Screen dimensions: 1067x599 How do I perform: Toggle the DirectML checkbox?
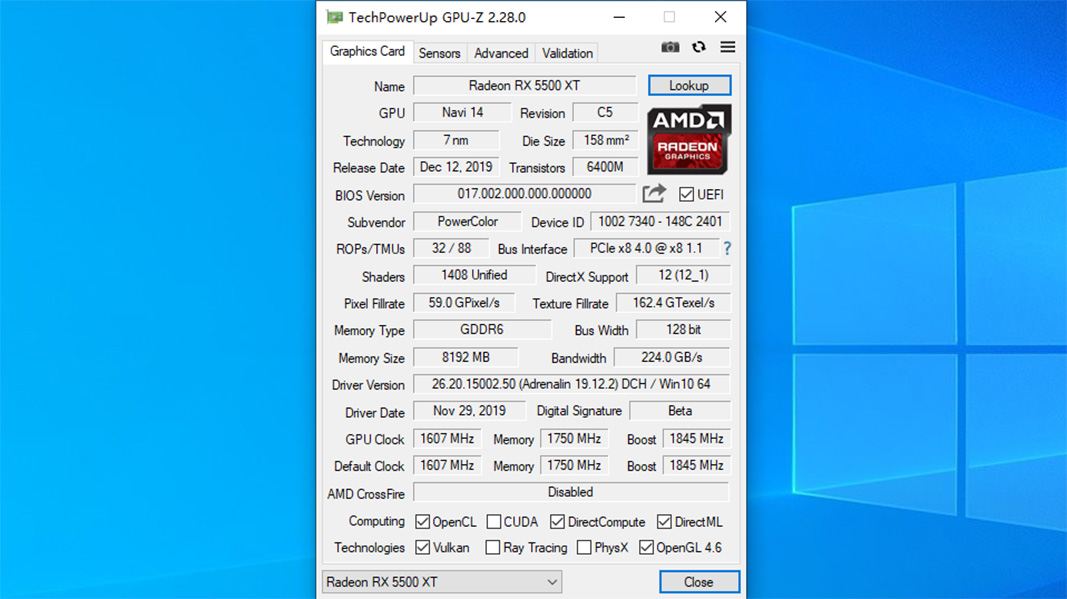[664, 522]
